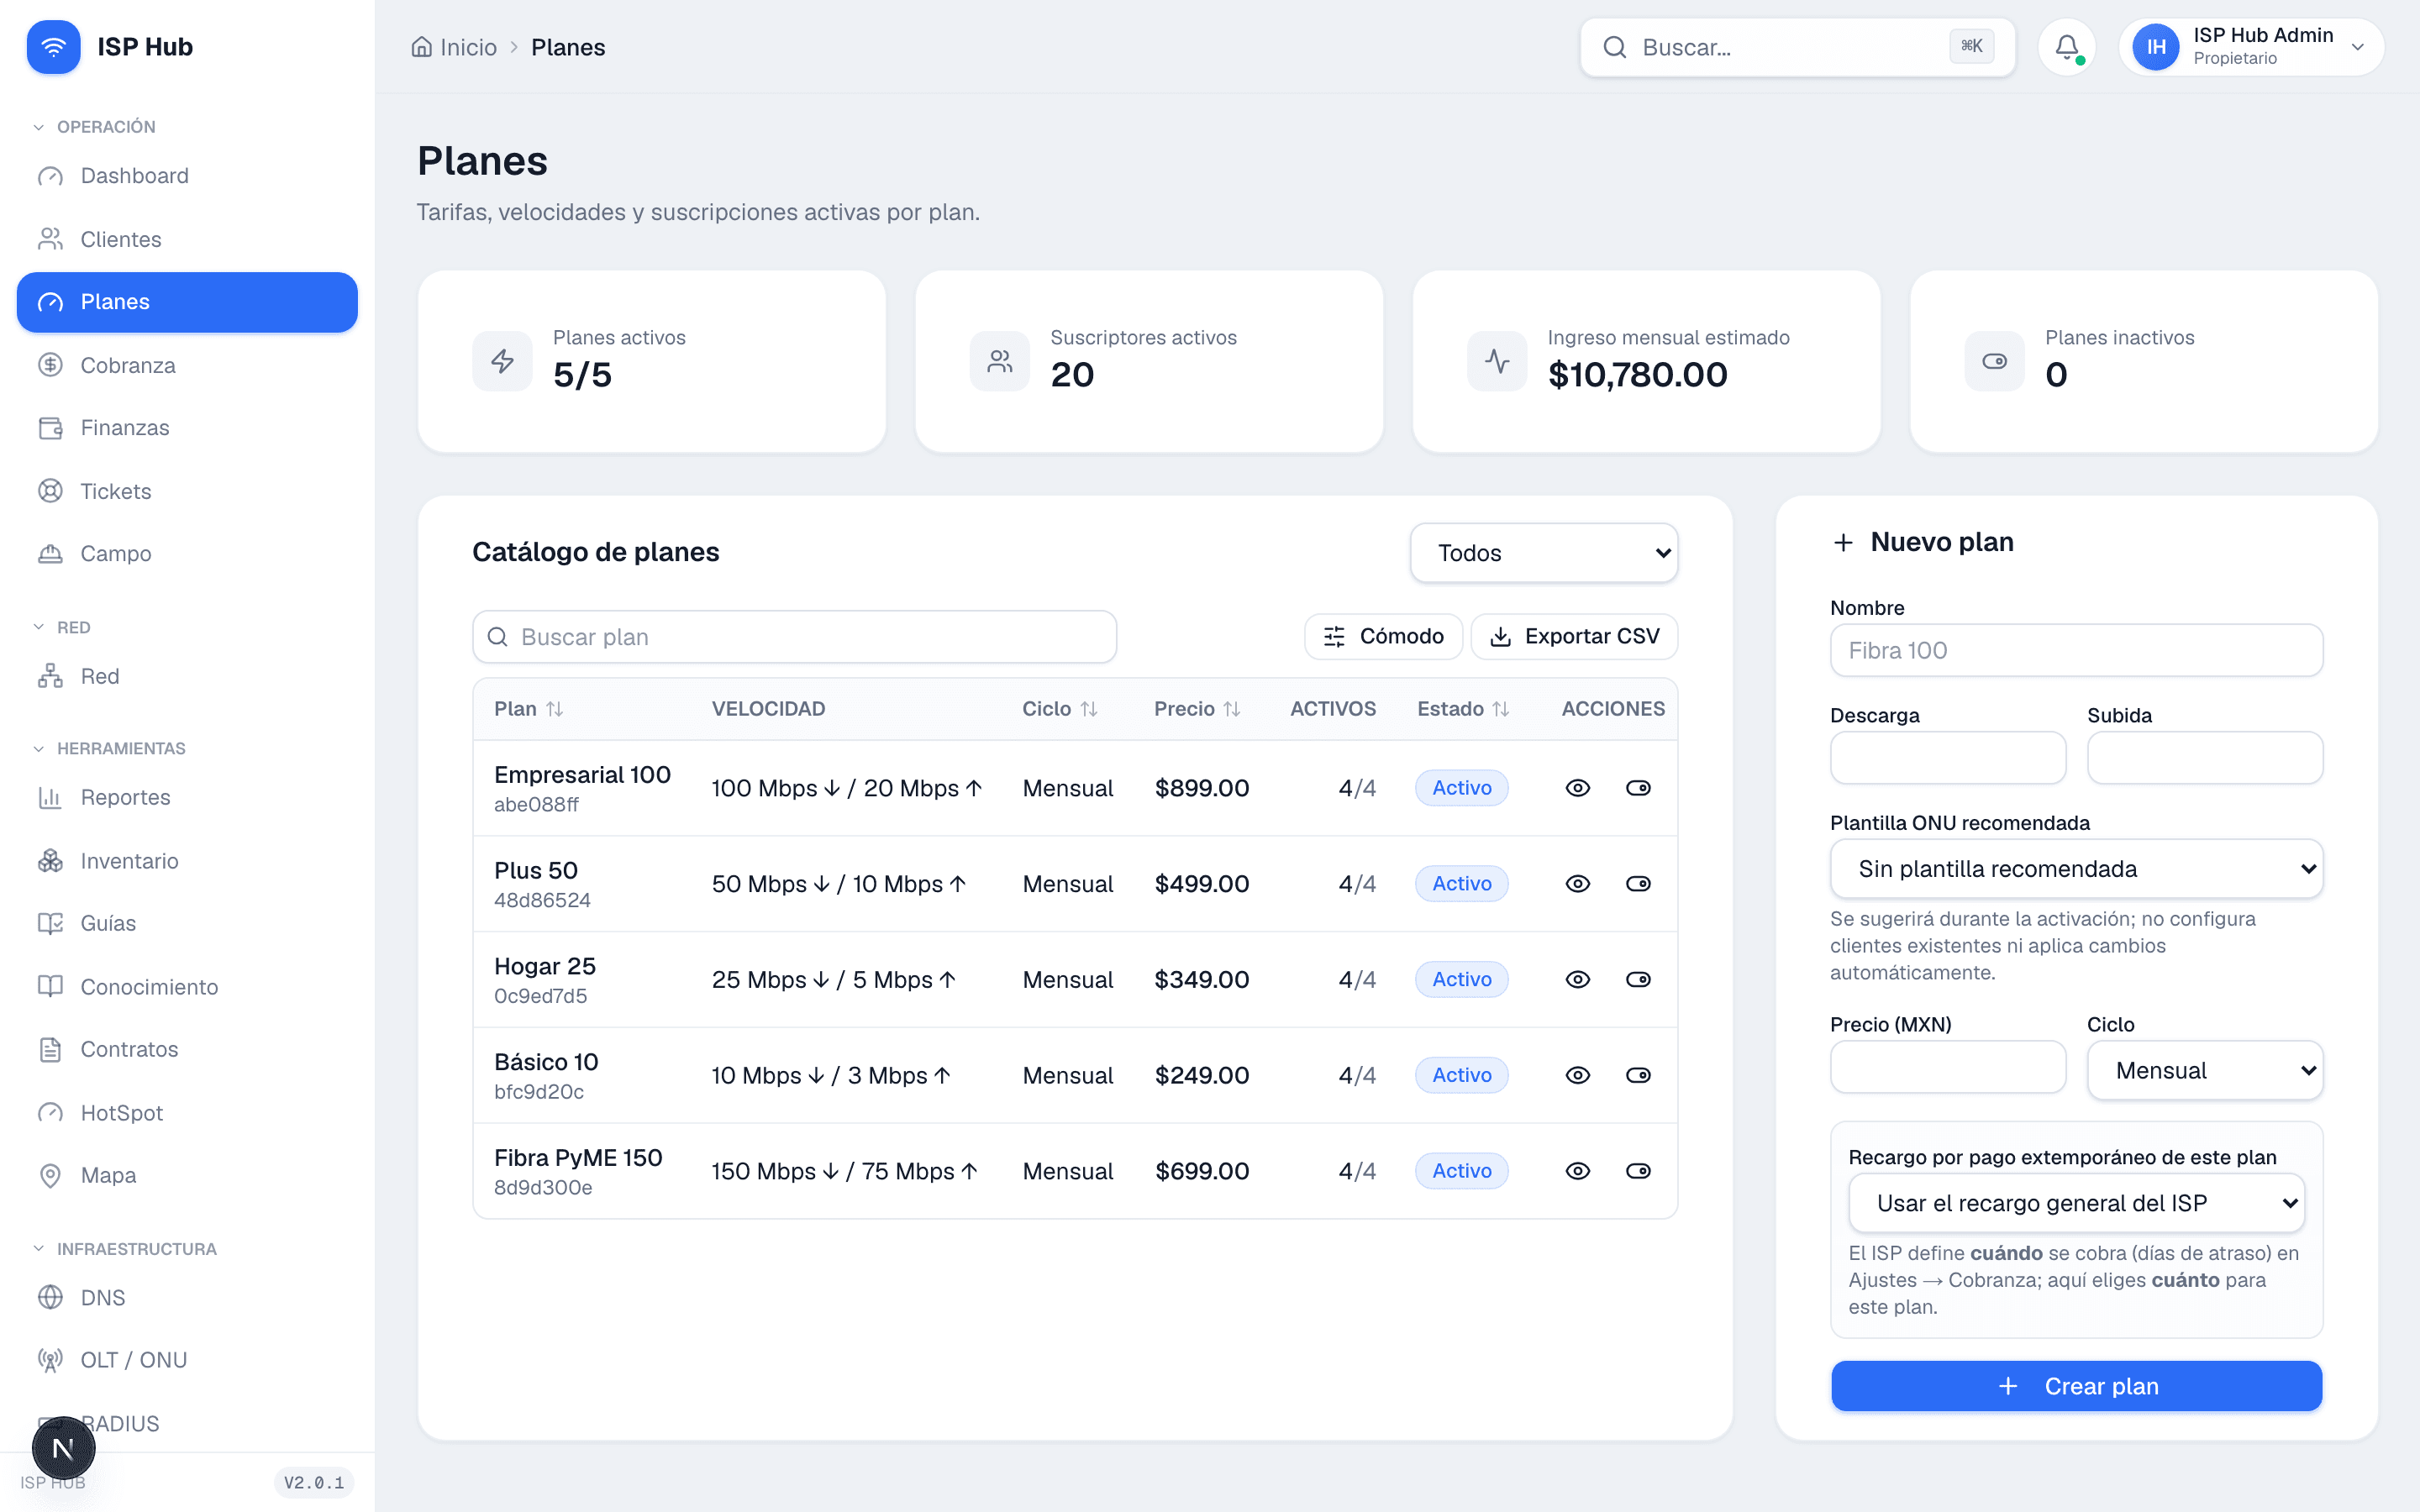Open the N avatar badge at bottom left
2420x1512 pixels.
63,1447
